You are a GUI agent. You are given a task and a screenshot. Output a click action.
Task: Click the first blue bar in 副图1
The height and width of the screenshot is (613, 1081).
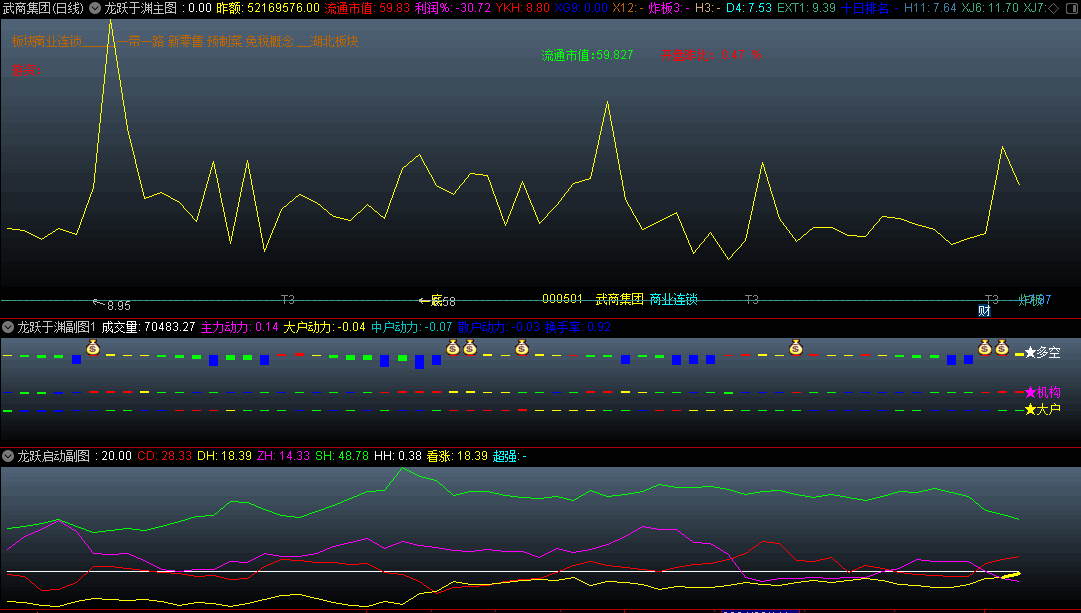point(76,359)
